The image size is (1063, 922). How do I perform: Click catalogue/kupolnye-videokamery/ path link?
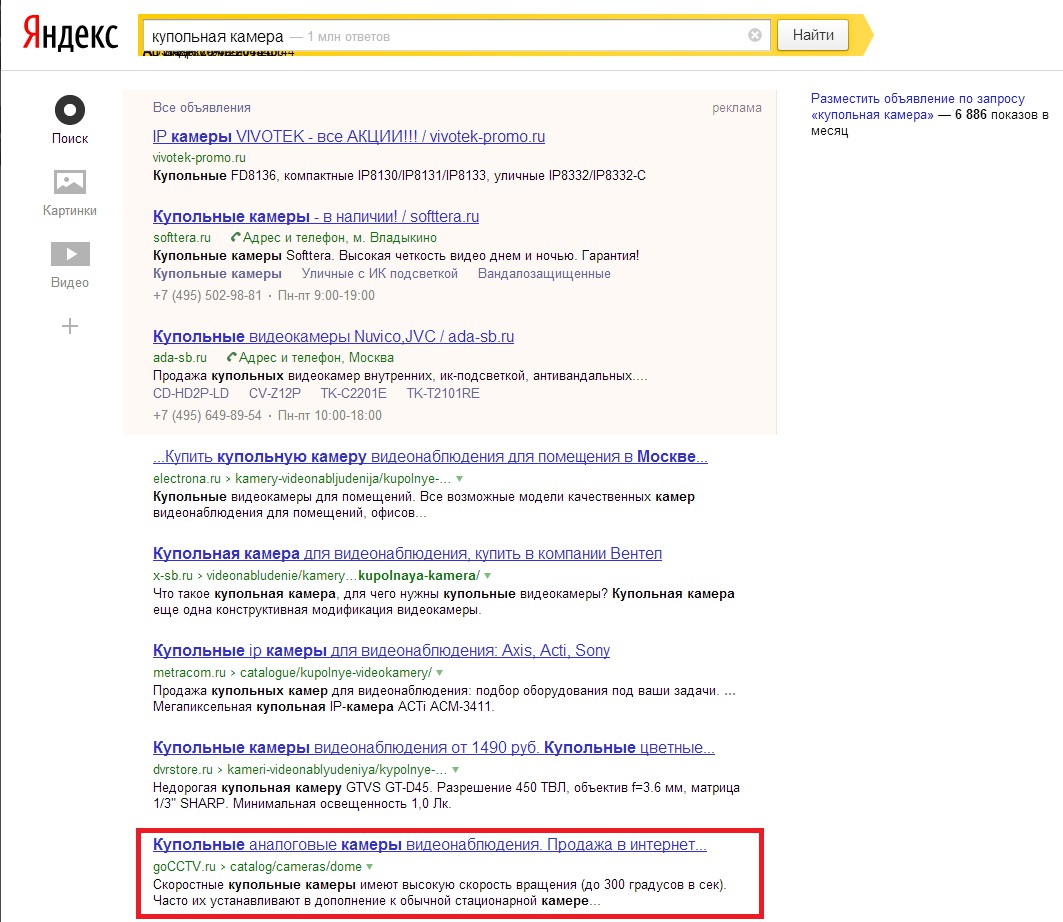[x=336, y=673]
